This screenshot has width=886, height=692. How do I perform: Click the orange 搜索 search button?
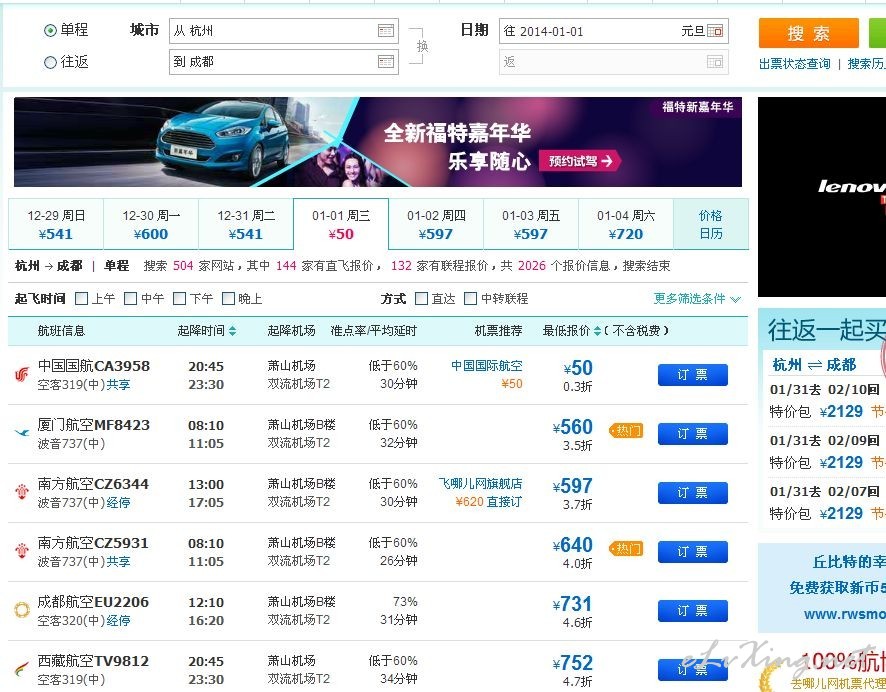point(809,33)
